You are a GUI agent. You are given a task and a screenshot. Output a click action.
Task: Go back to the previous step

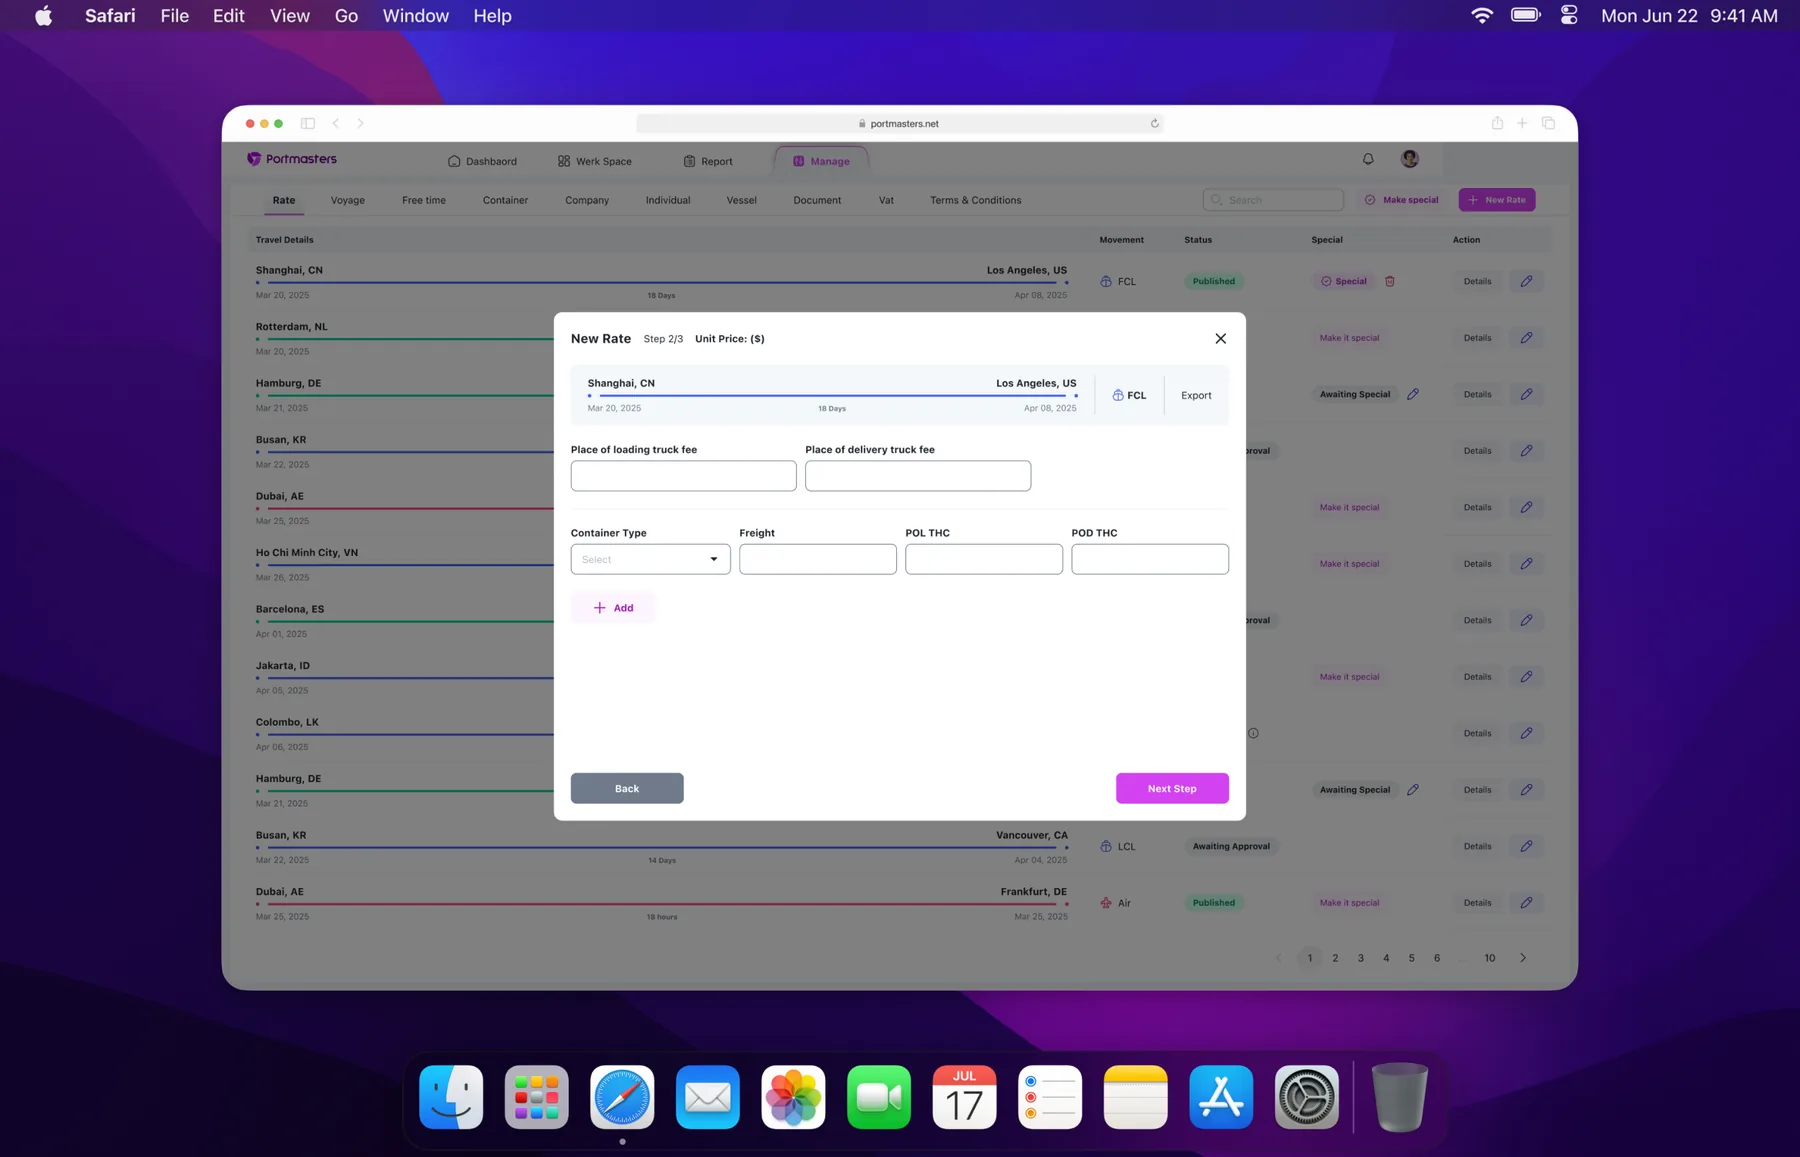tap(627, 788)
